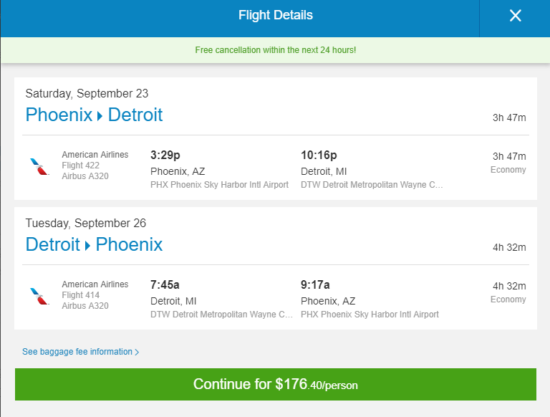Click the Saturday, September 23 date
The image size is (550, 417).
pyautogui.click(x=87, y=94)
